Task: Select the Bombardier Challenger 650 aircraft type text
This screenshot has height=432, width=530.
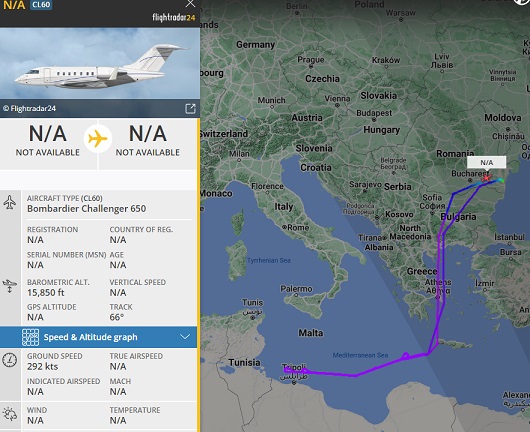Action: [x=87, y=209]
